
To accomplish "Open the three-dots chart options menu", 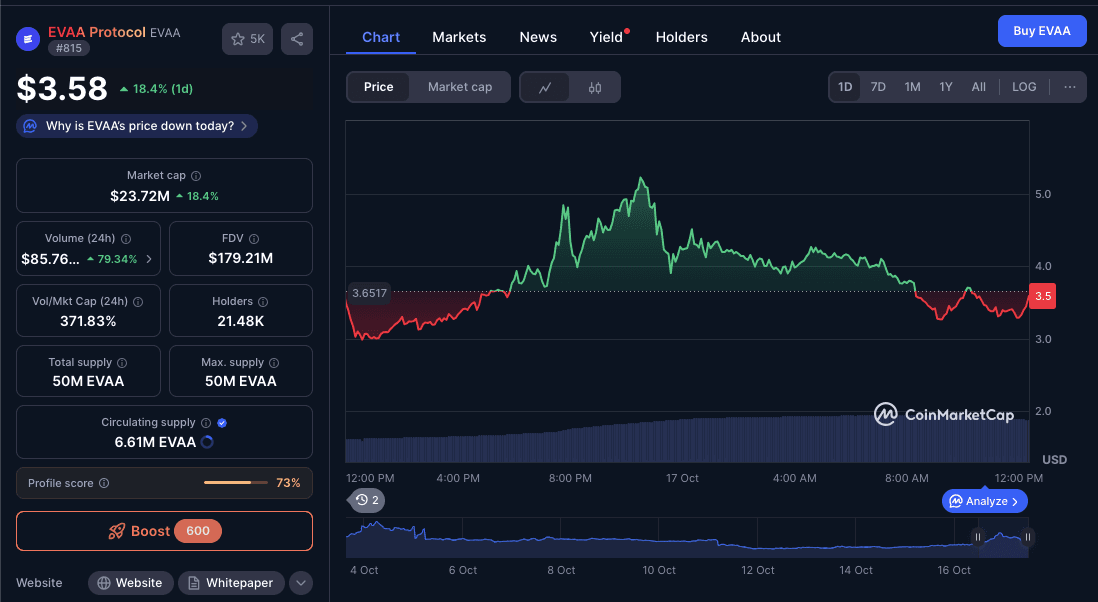I will tap(1070, 87).
